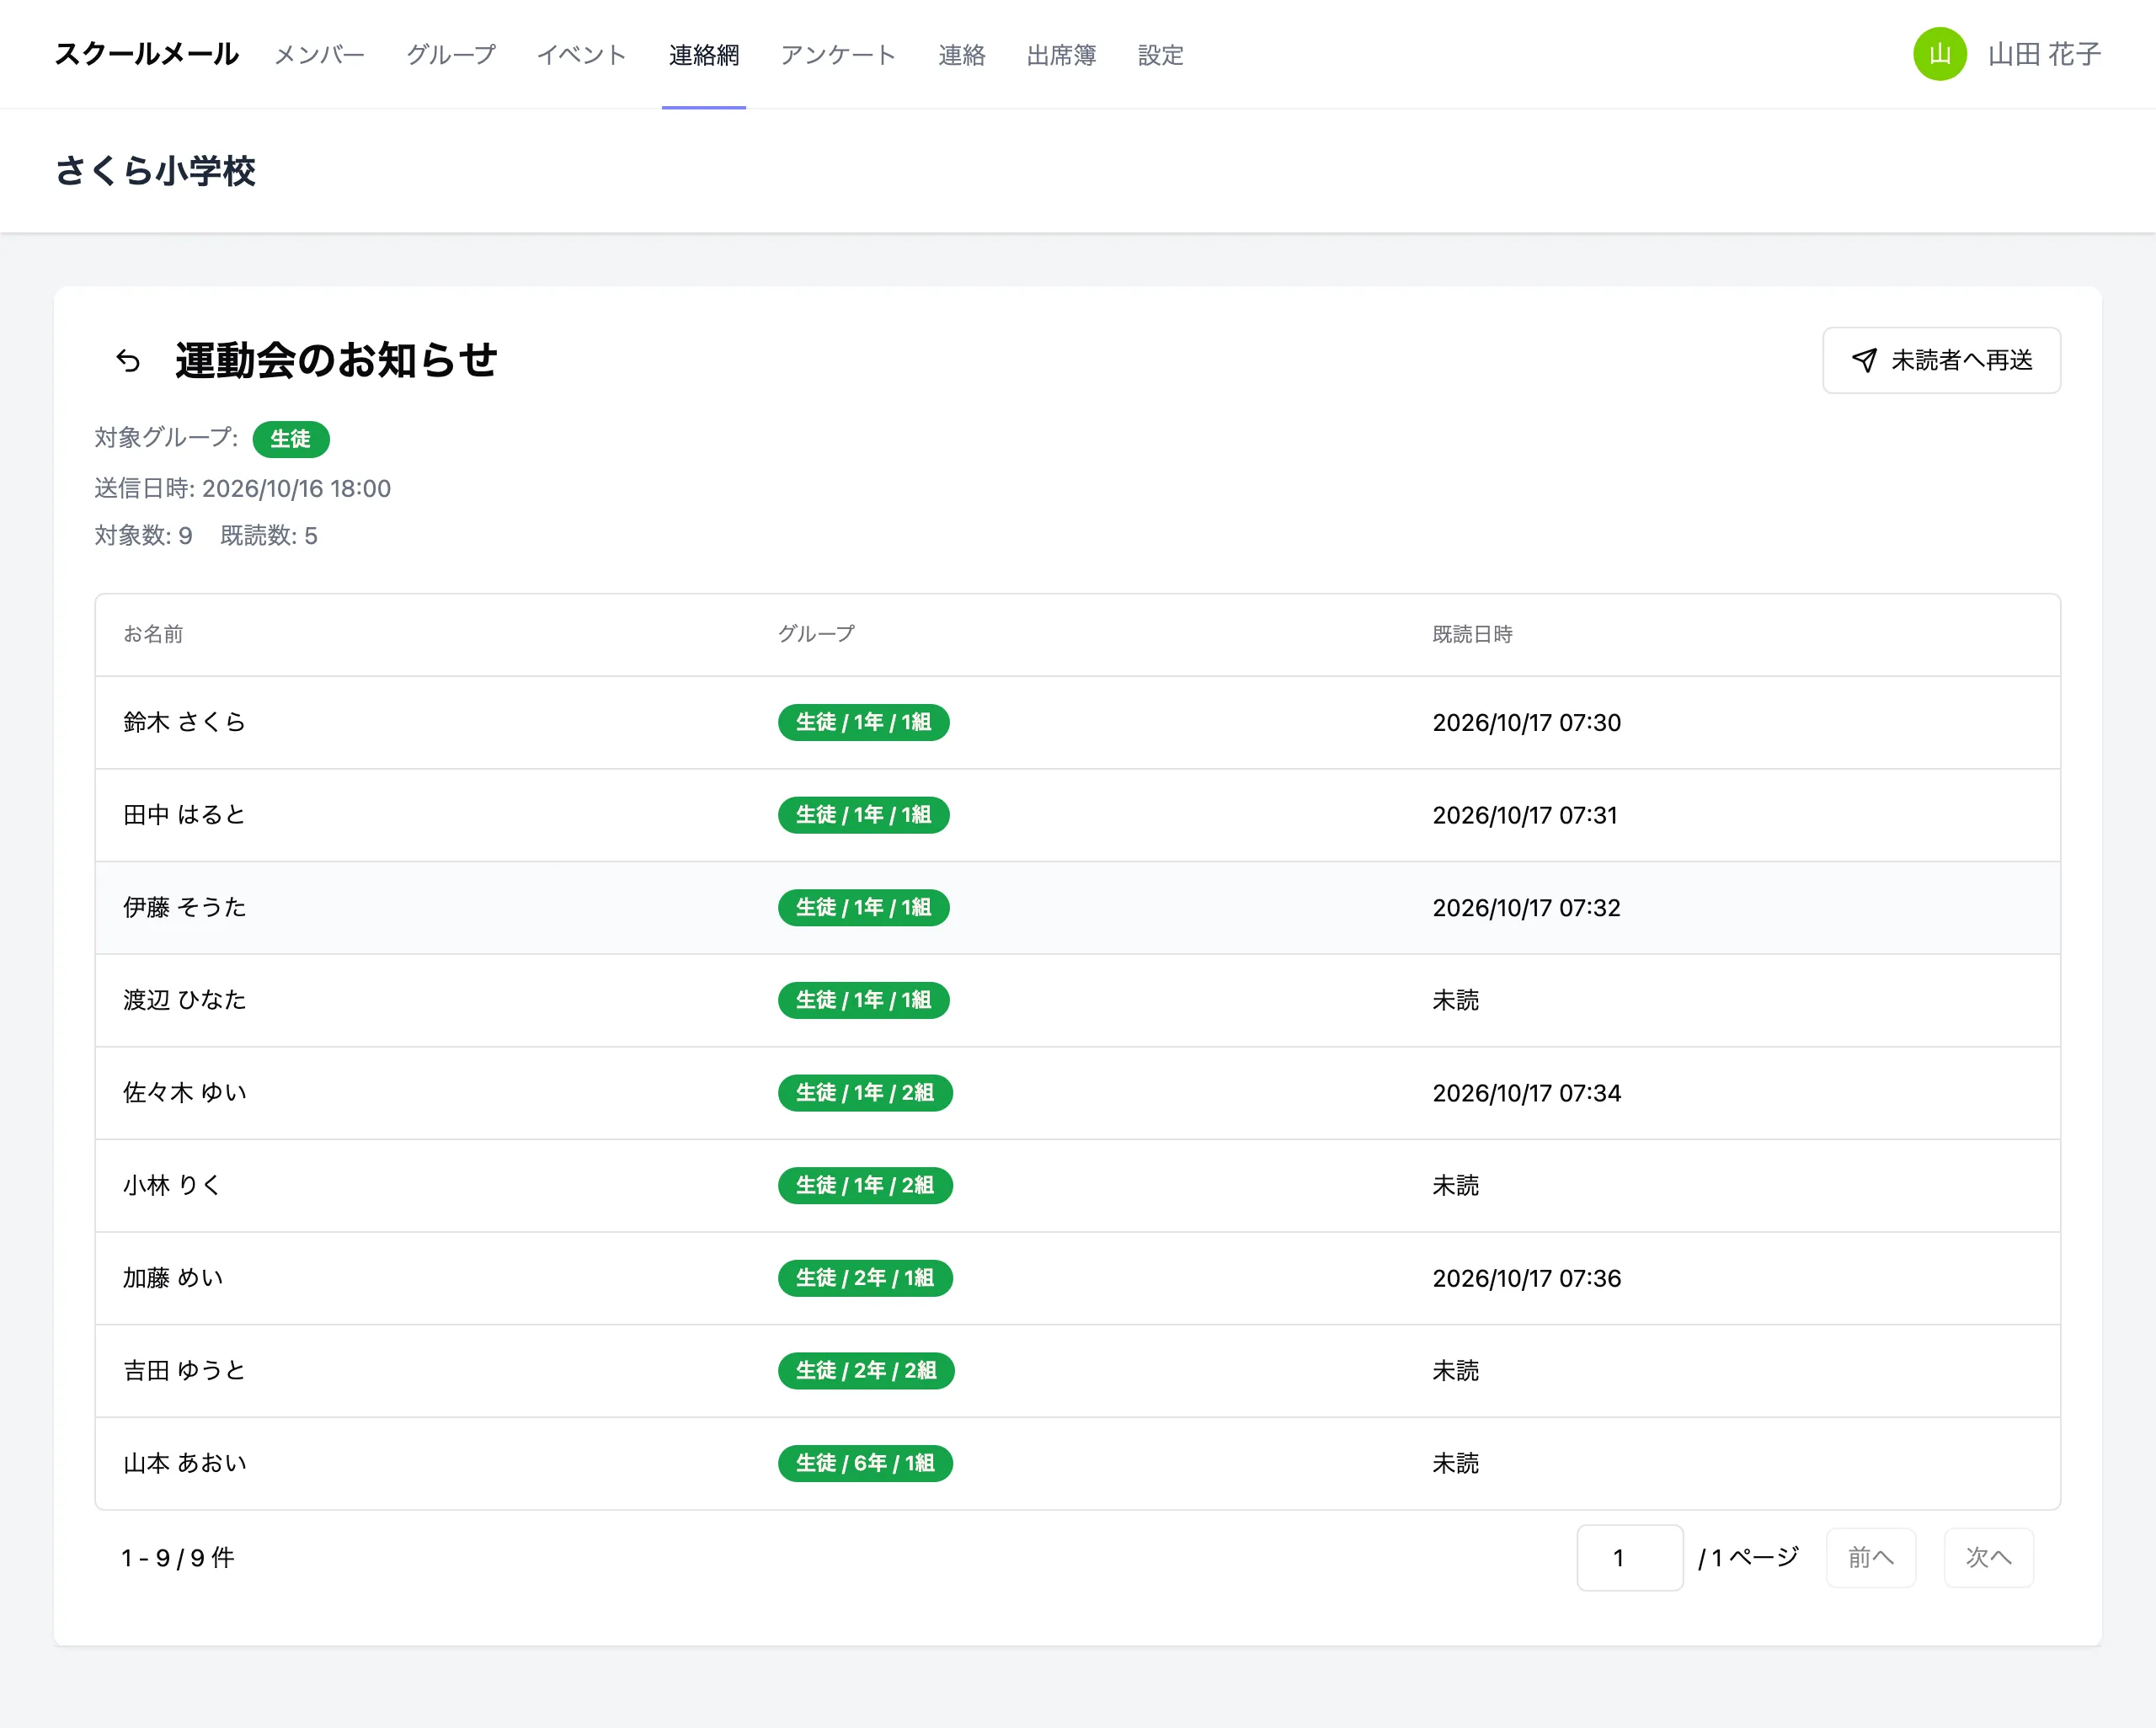Viewport: 2156px width, 1728px height.
Task: Click the 山 user avatar icon
Action: pos(1939,54)
